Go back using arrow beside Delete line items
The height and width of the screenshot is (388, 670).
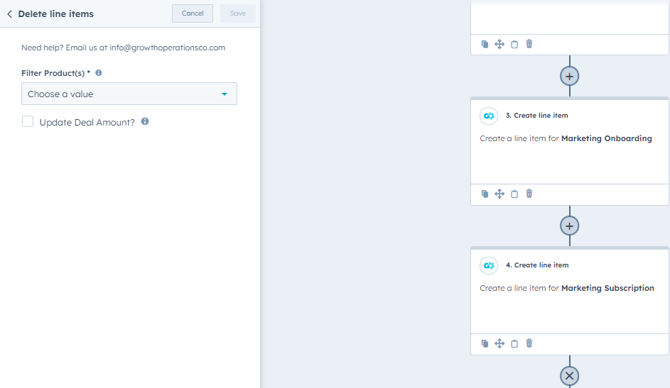9,14
